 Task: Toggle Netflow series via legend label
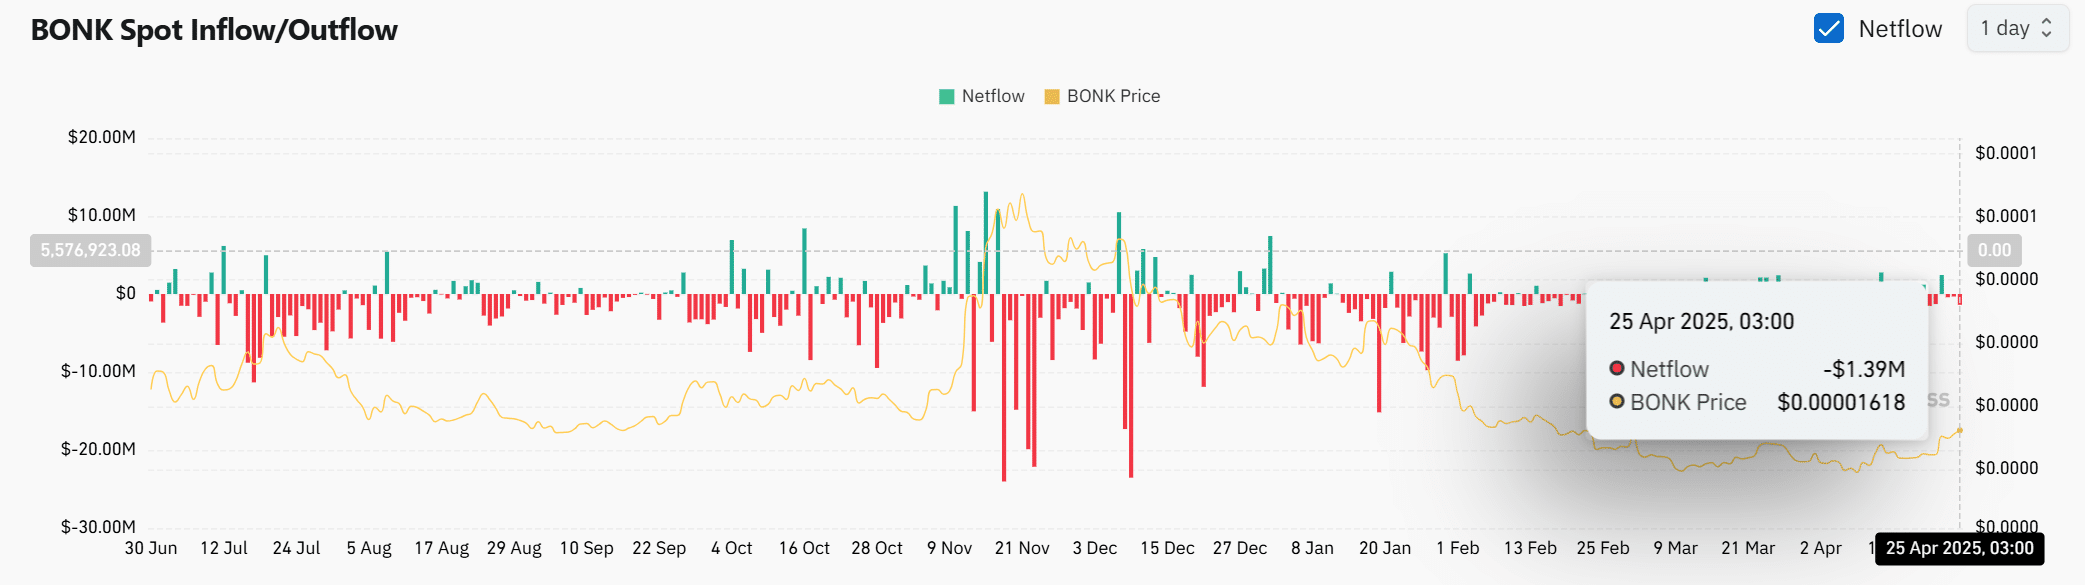click(992, 97)
